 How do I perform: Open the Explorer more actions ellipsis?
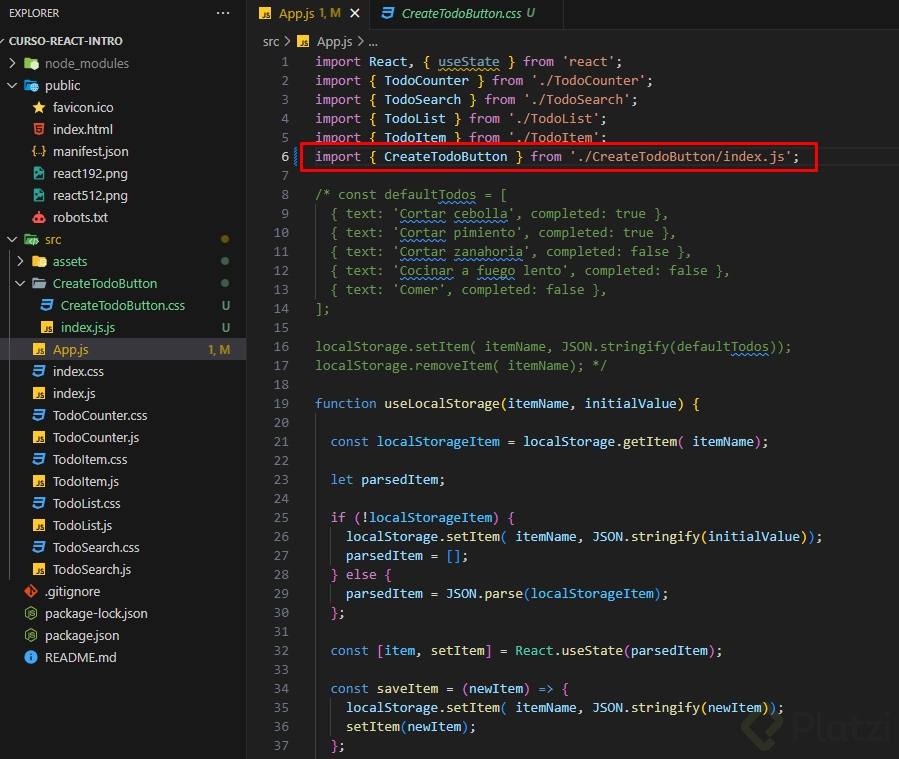(x=222, y=13)
